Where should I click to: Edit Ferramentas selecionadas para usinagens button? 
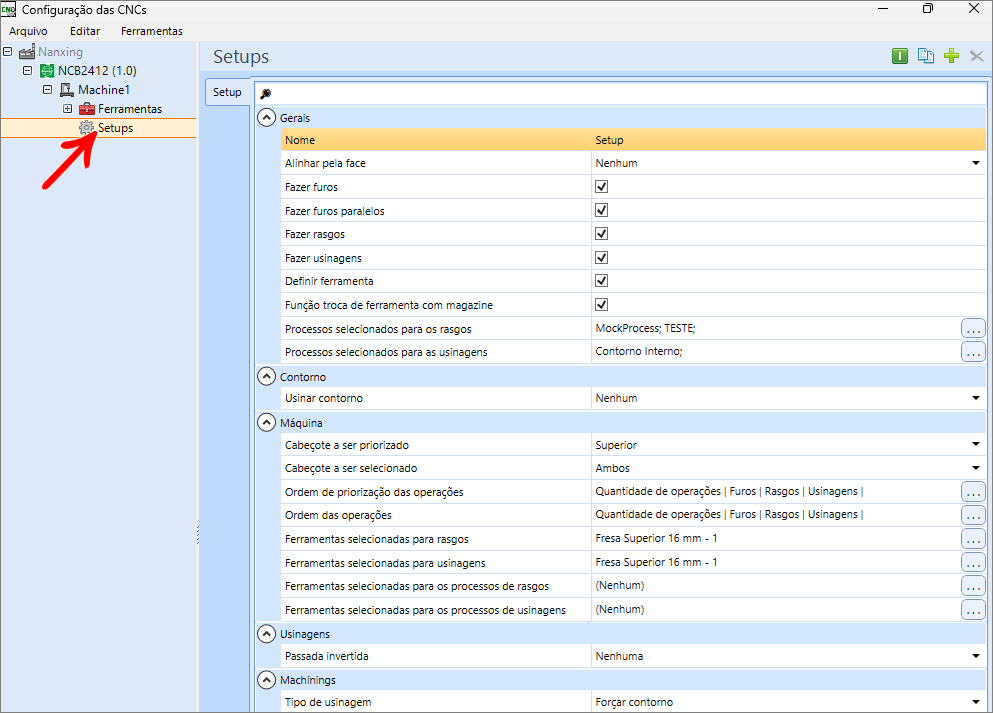(x=973, y=562)
